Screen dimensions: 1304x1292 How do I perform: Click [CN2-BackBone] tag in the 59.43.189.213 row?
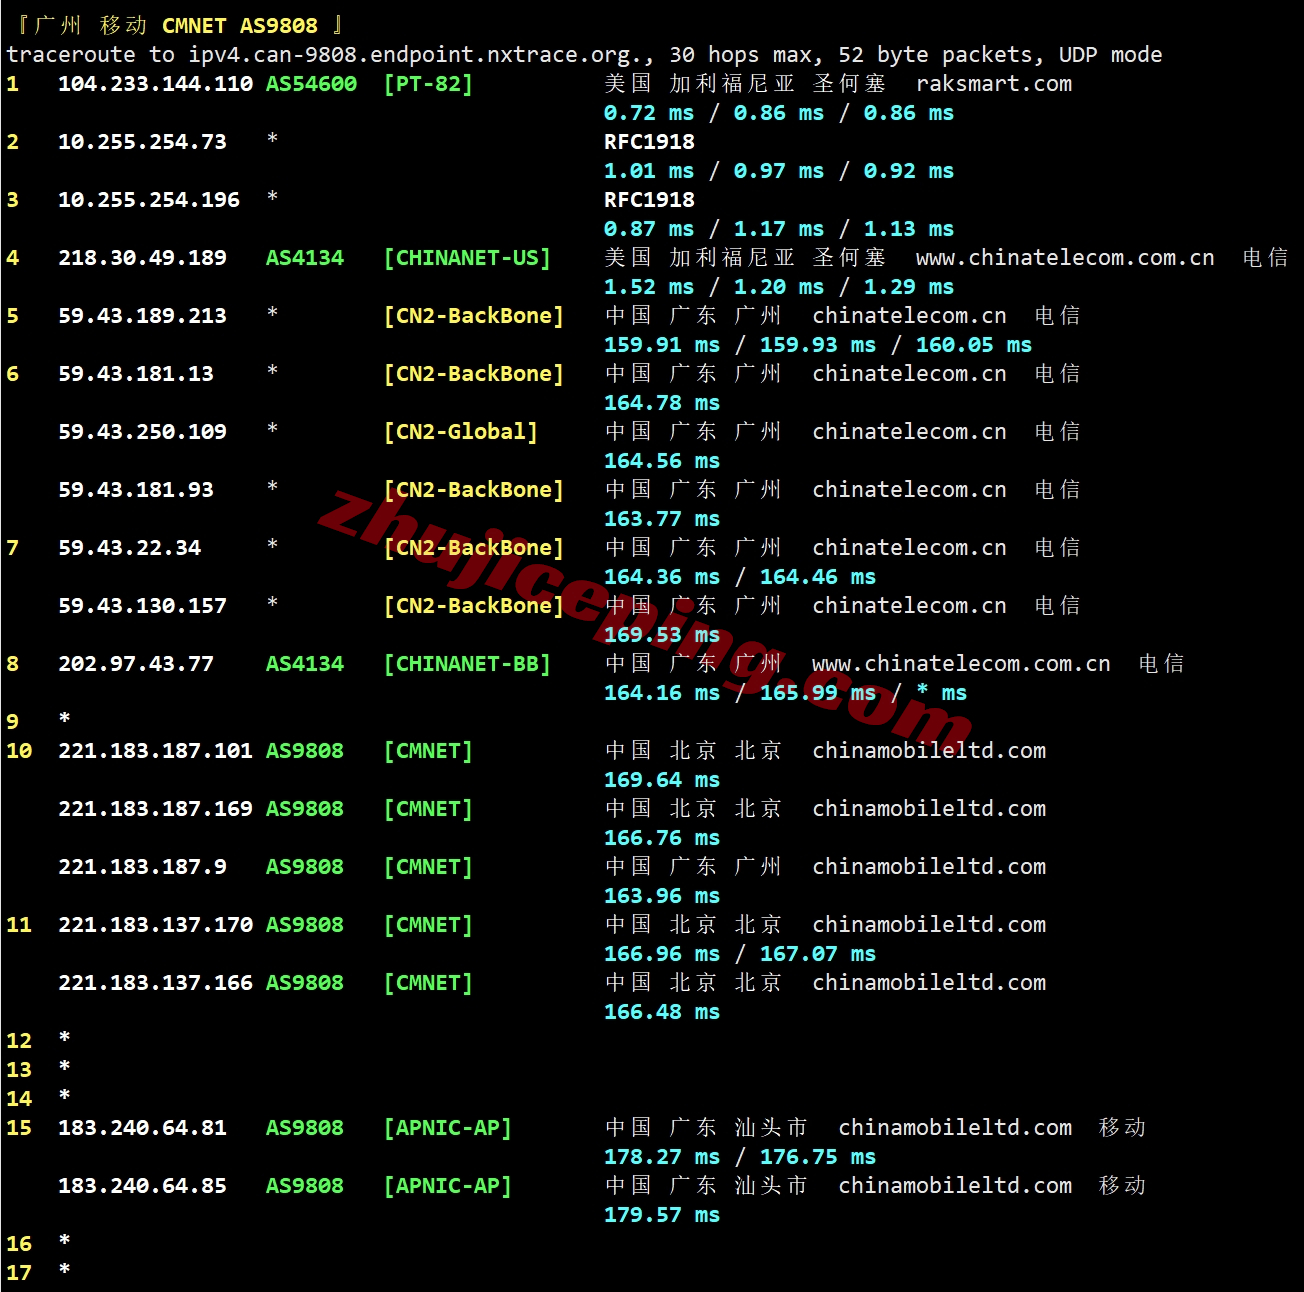click(473, 316)
